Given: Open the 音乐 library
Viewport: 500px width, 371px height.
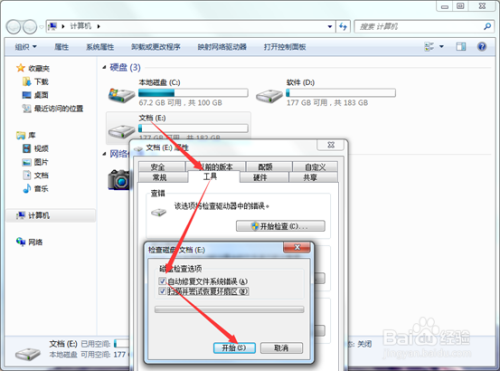Looking at the screenshot, I should (35, 189).
